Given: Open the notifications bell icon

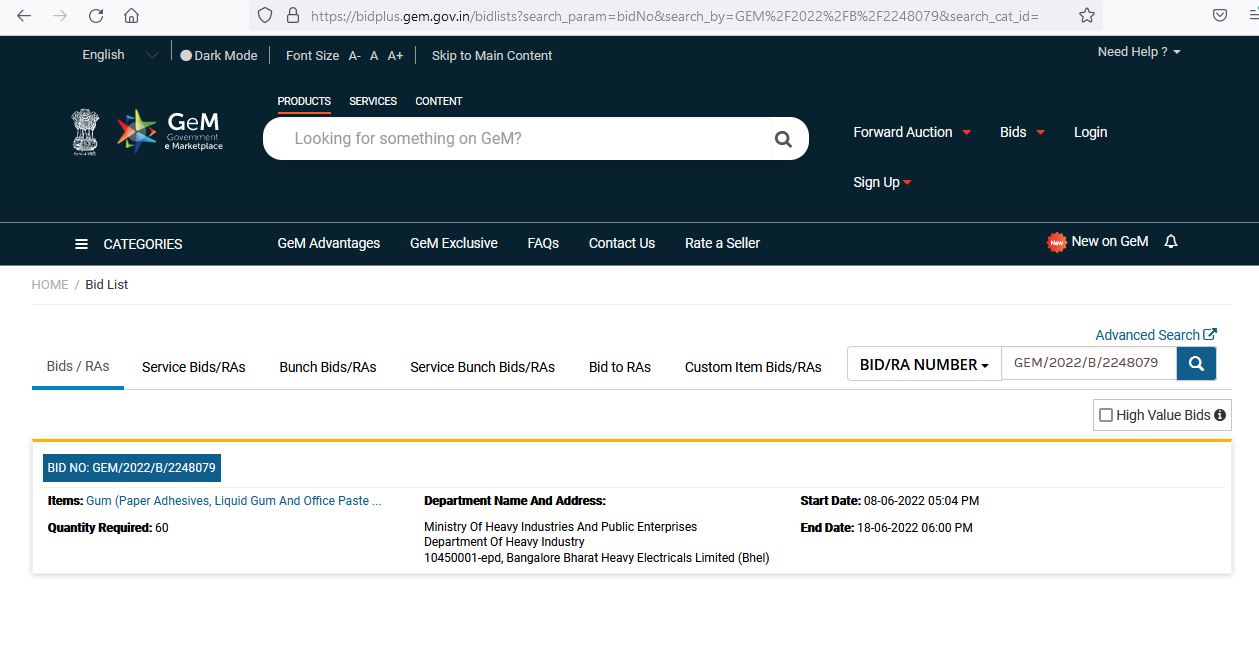Looking at the screenshot, I should tap(1171, 242).
